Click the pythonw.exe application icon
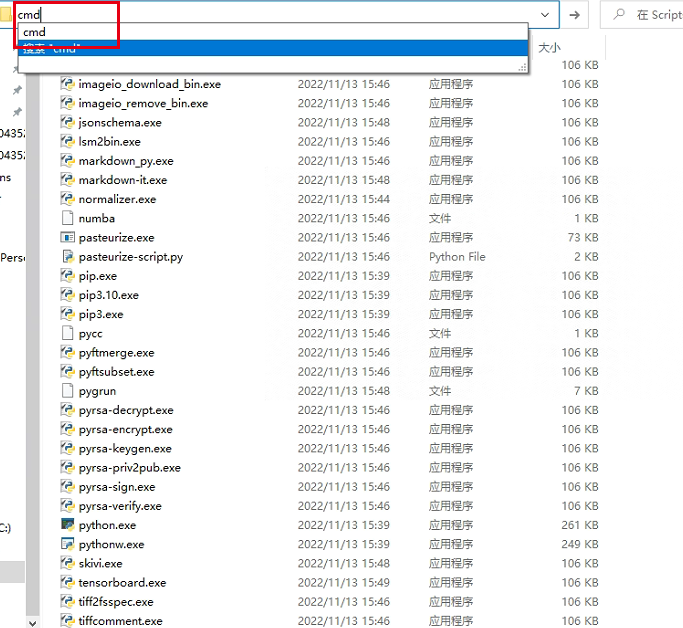The height and width of the screenshot is (628, 683). [x=68, y=544]
